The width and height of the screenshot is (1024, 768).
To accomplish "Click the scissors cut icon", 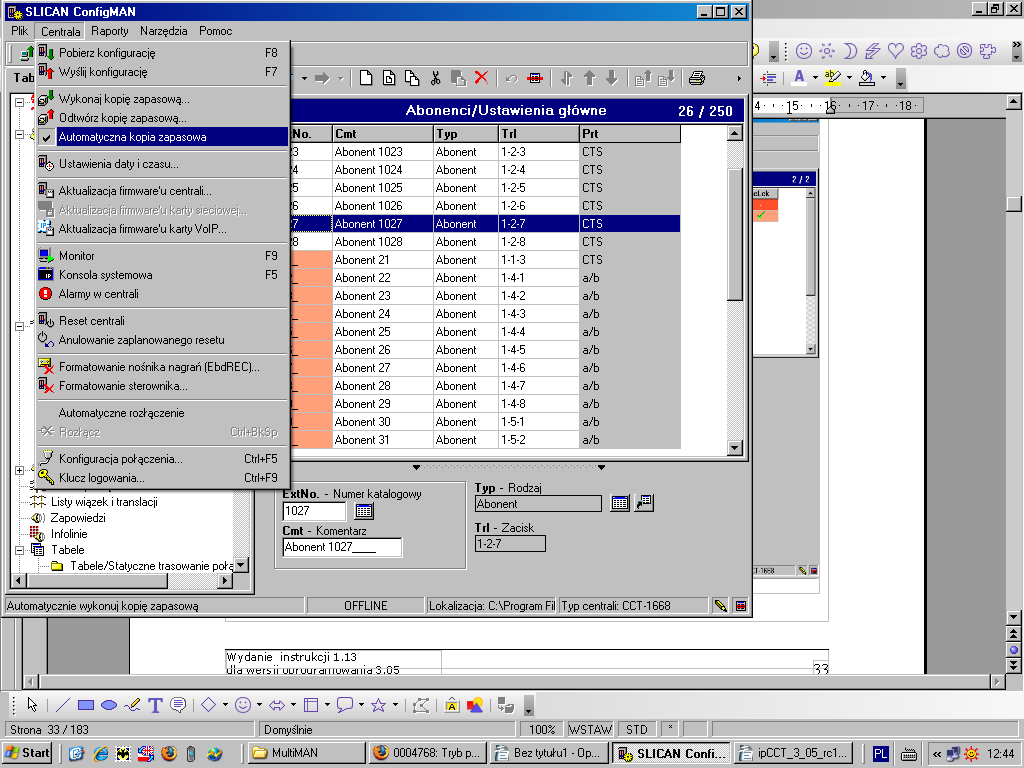I will (435, 78).
